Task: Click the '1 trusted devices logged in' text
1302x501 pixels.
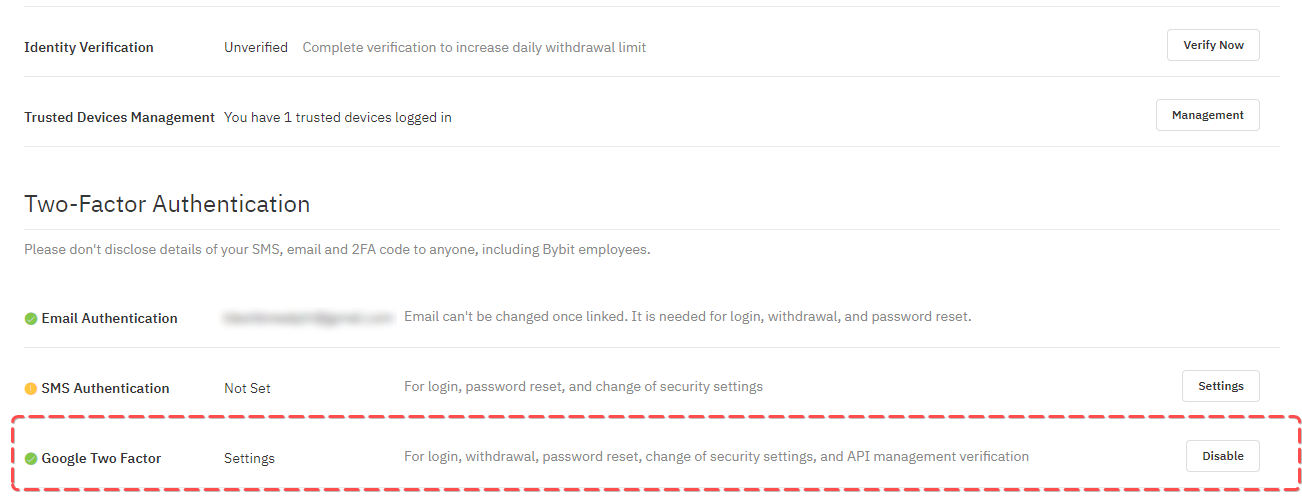Action: 338,117
